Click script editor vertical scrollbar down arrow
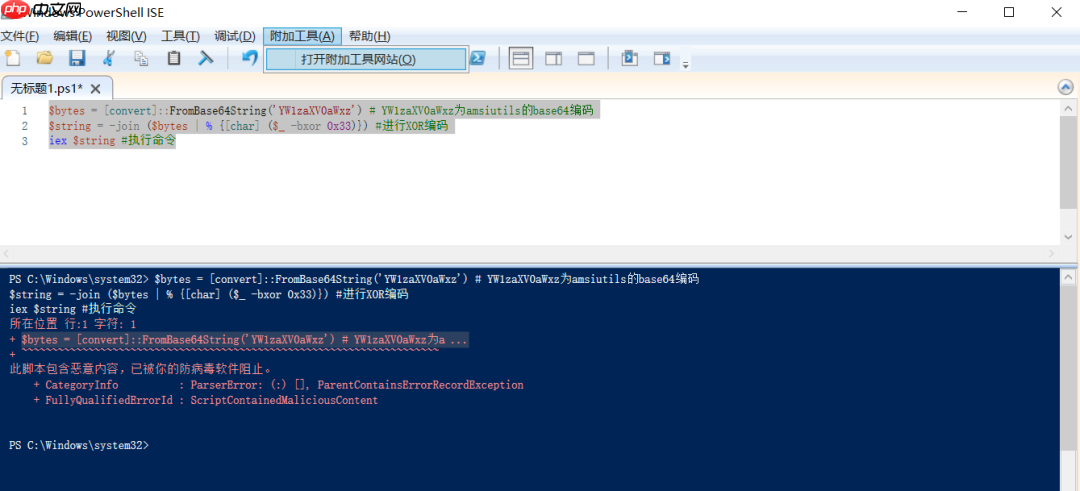 pyautogui.click(x=1068, y=236)
